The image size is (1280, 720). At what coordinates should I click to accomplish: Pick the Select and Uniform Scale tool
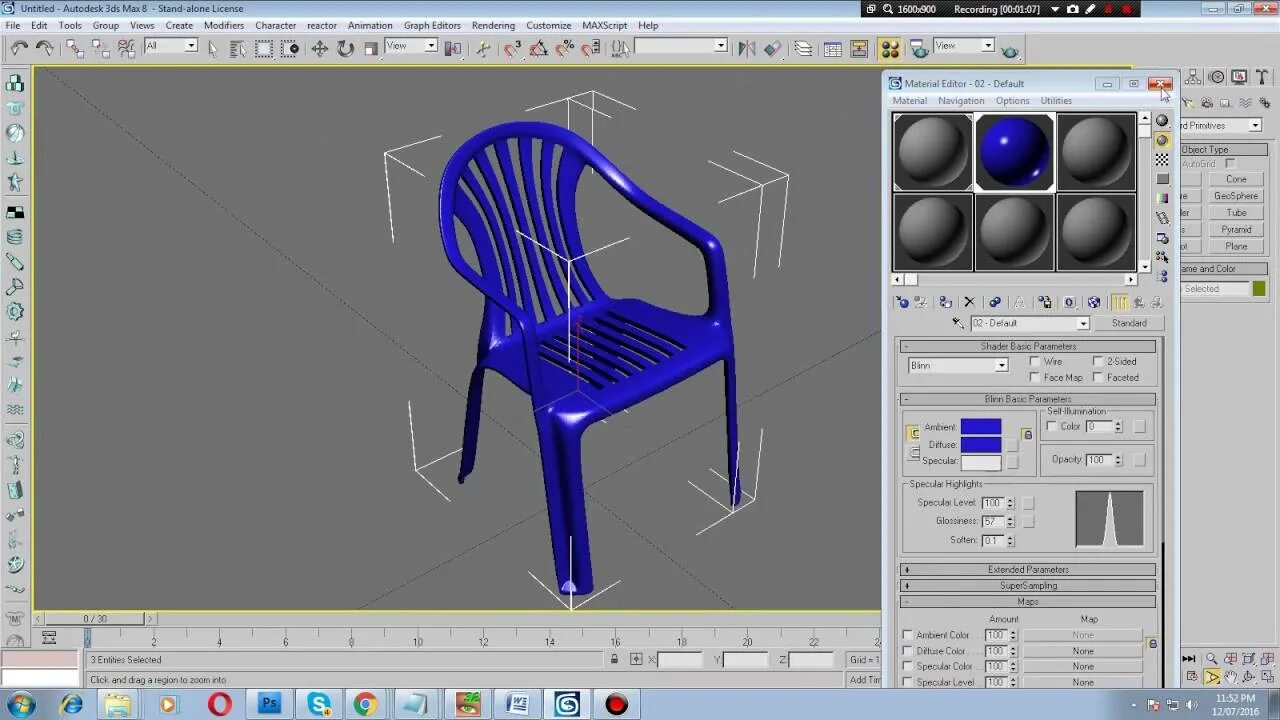coord(371,47)
